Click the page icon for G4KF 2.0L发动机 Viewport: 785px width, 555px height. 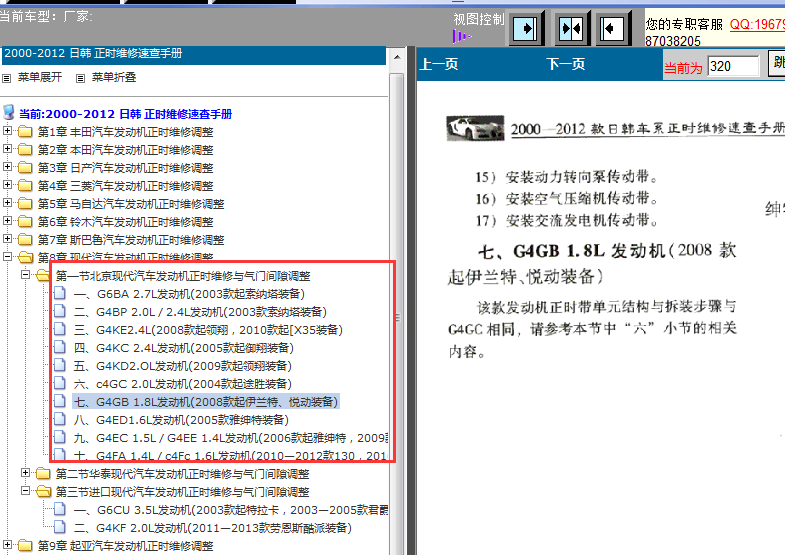[x=60, y=527]
